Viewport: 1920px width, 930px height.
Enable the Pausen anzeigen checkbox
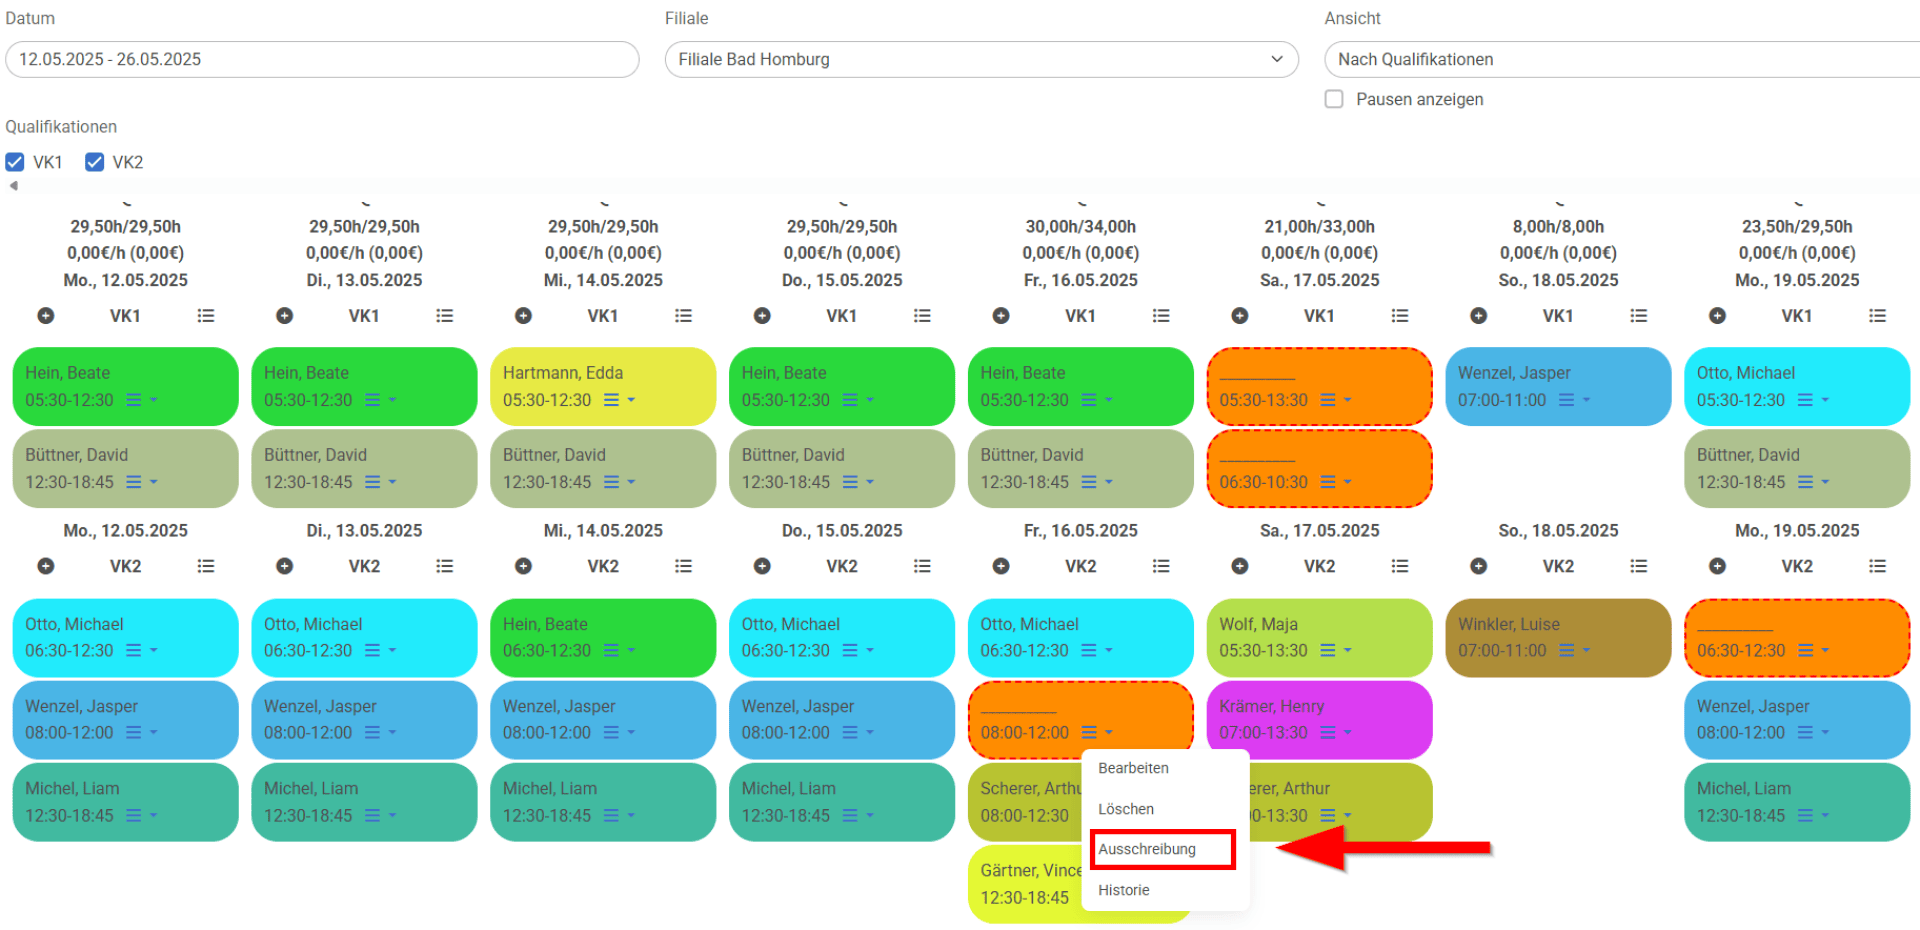(x=1334, y=99)
